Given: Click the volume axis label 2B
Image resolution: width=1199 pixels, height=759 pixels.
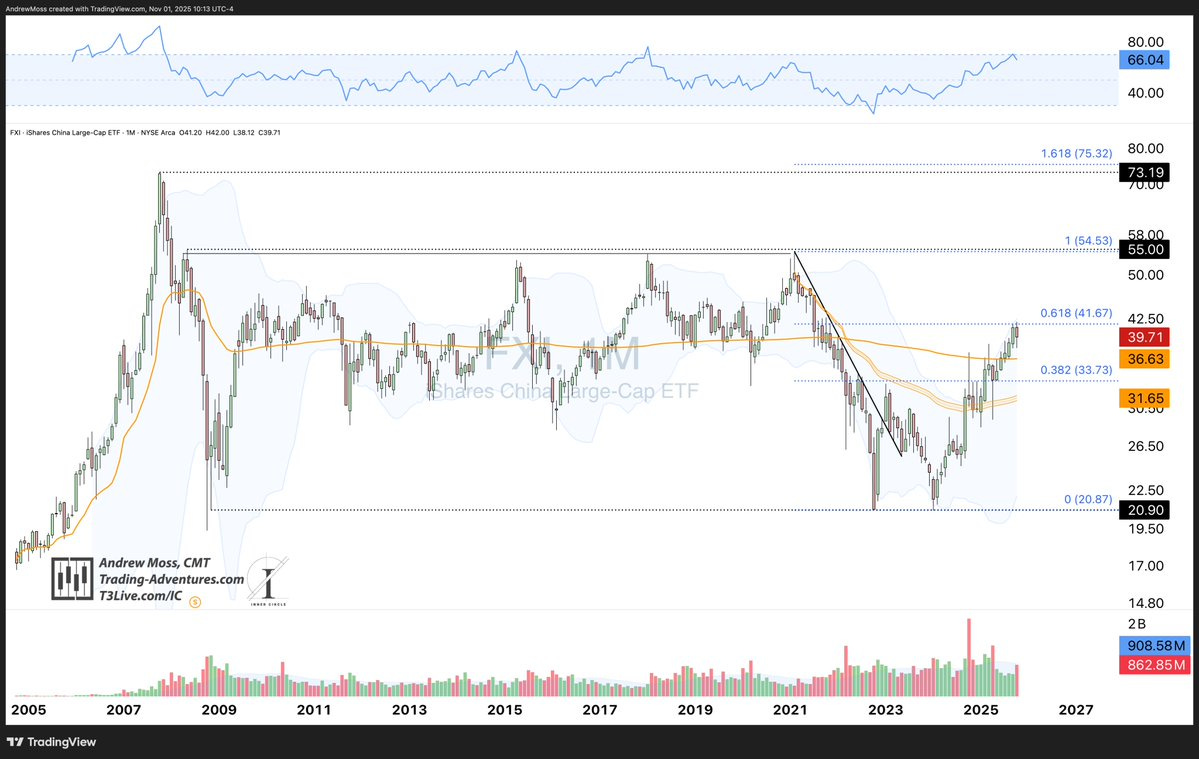Looking at the screenshot, I should (1137, 624).
